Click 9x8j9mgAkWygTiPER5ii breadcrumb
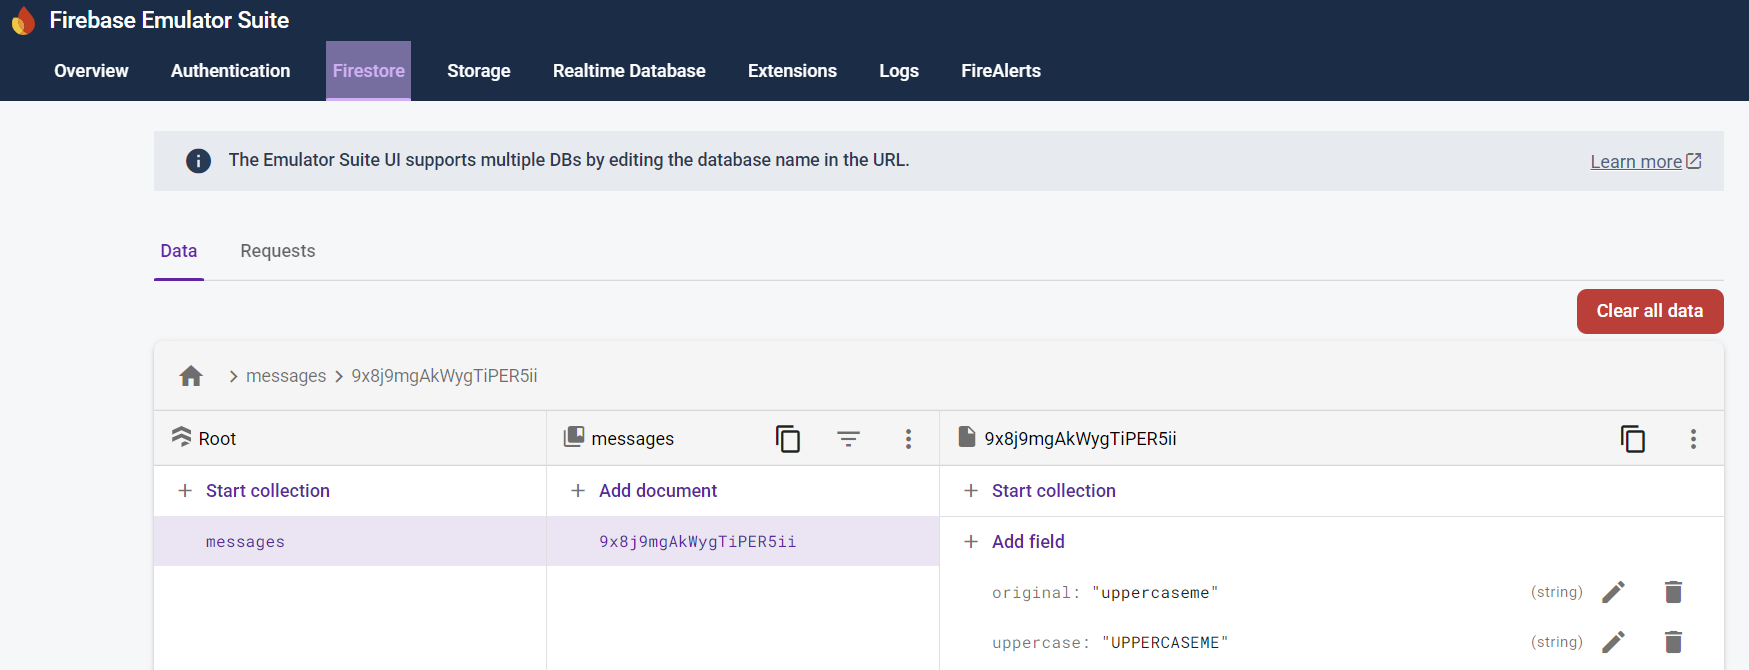 click(x=444, y=376)
